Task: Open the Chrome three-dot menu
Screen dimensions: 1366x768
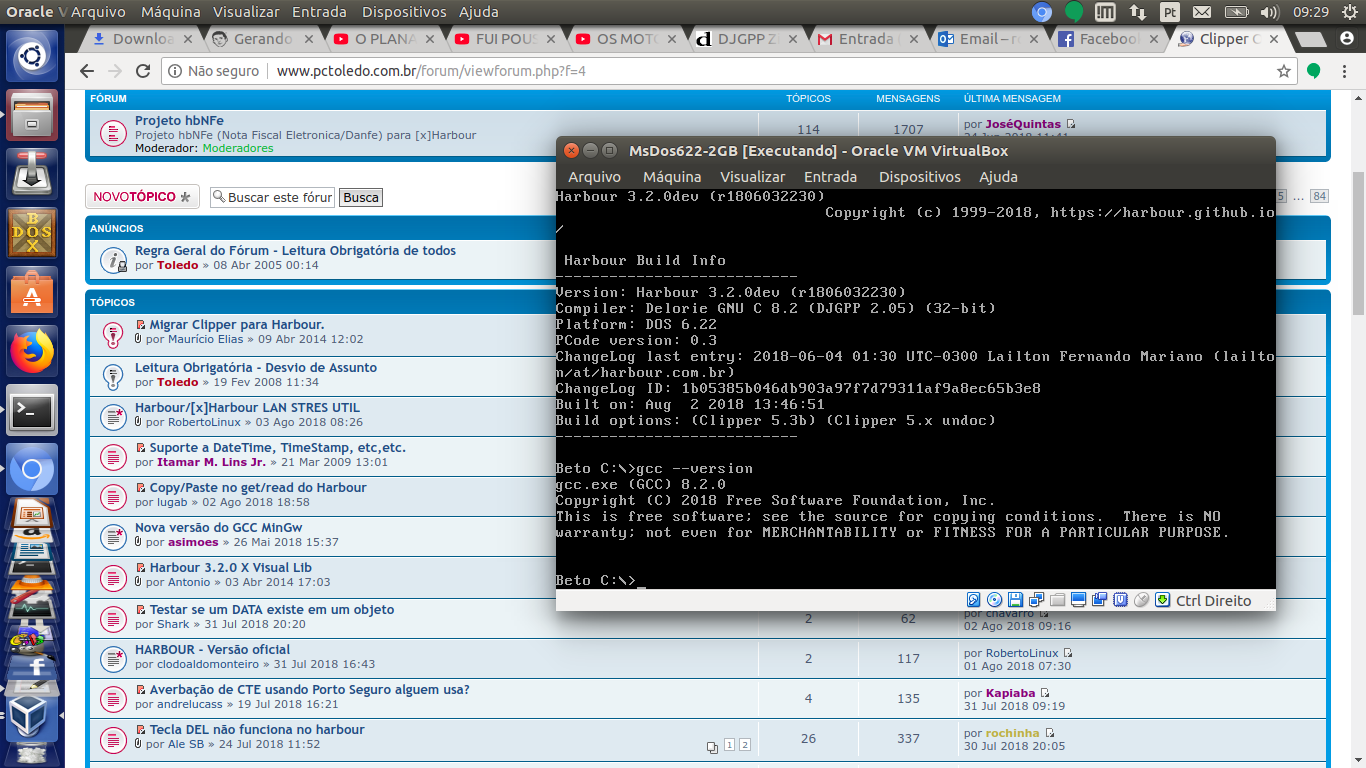Action: tap(1343, 72)
